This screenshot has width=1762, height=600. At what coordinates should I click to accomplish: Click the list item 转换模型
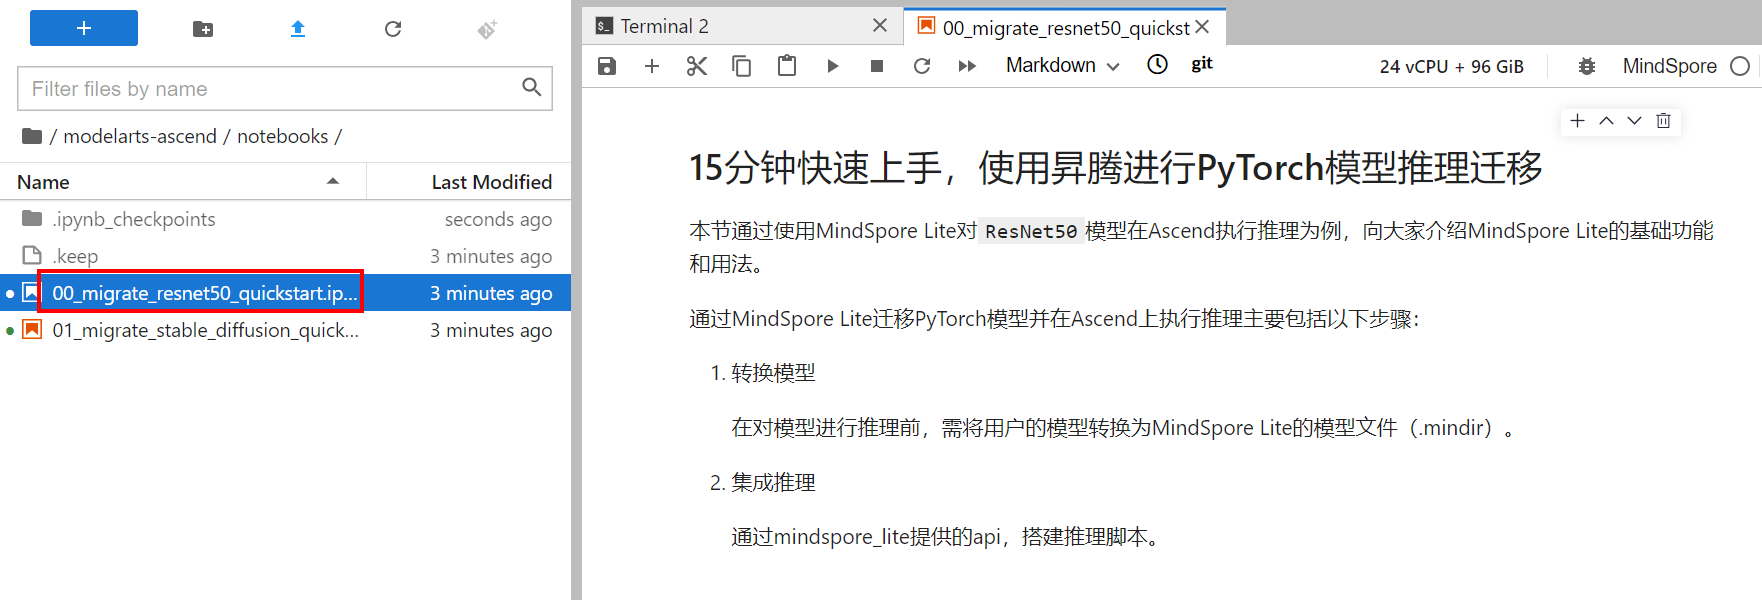pyautogui.click(x=773, y=373)
